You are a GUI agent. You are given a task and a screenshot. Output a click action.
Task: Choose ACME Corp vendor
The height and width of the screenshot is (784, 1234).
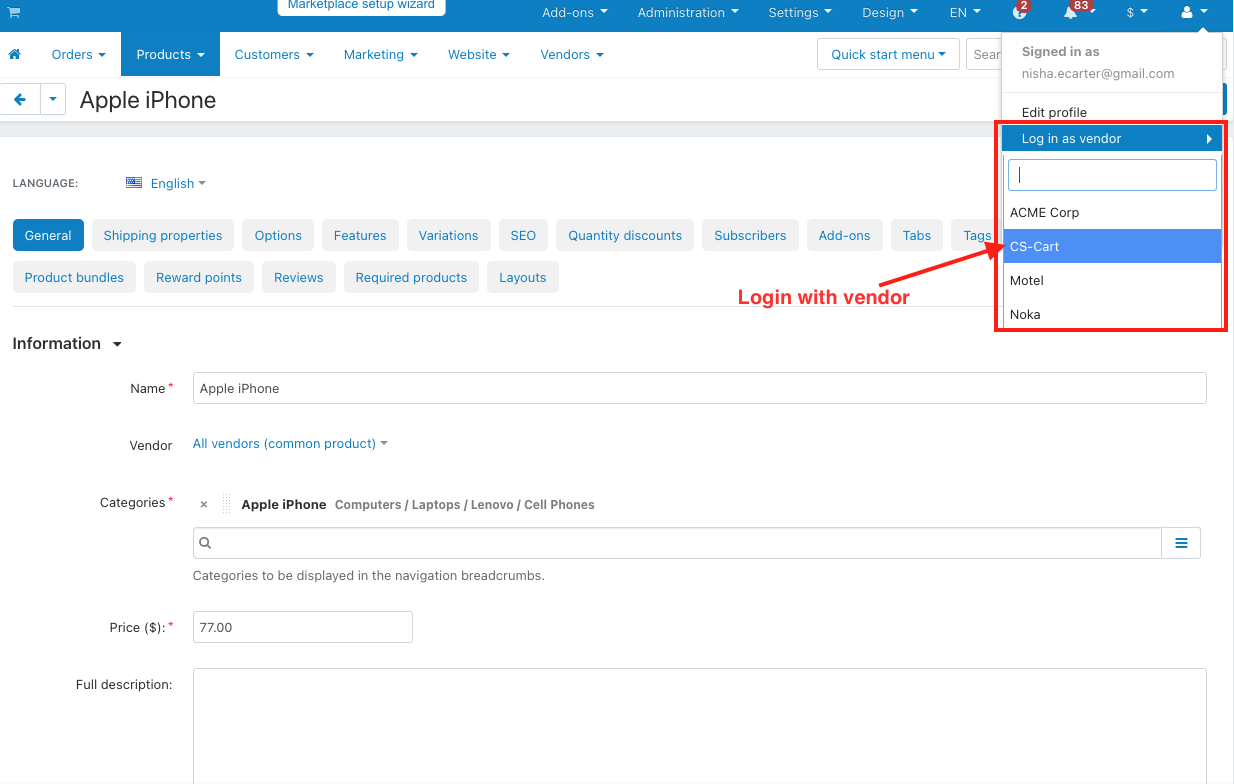[1112, 212]
